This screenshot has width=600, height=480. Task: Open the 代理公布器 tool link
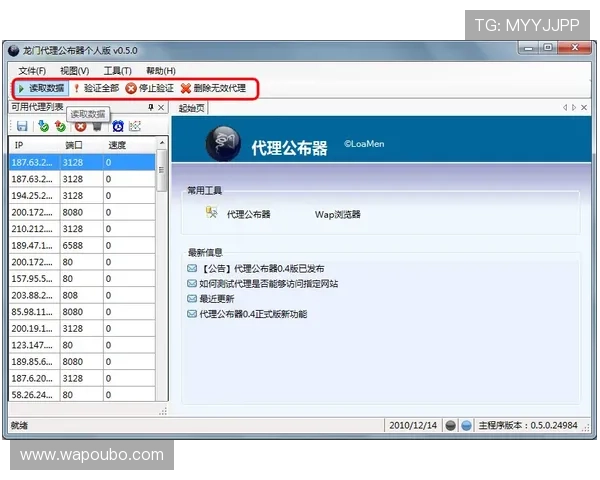(x=249, y=214)
